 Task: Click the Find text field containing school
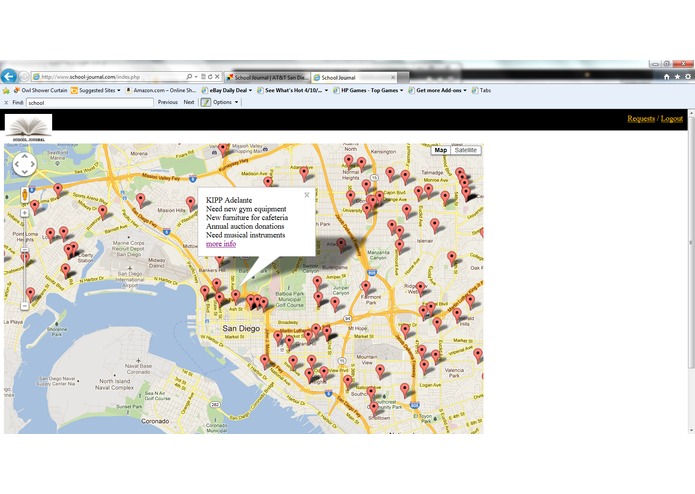(x=90, y=103)
